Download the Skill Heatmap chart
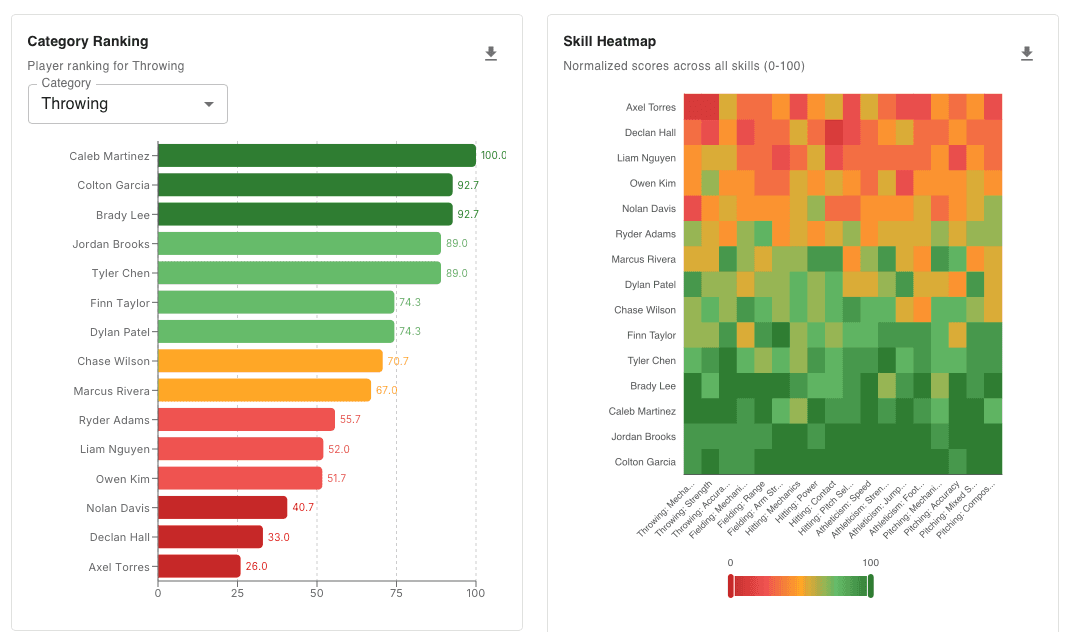The height and width of the screenshot is (632, 1070). pos(1027,53)
